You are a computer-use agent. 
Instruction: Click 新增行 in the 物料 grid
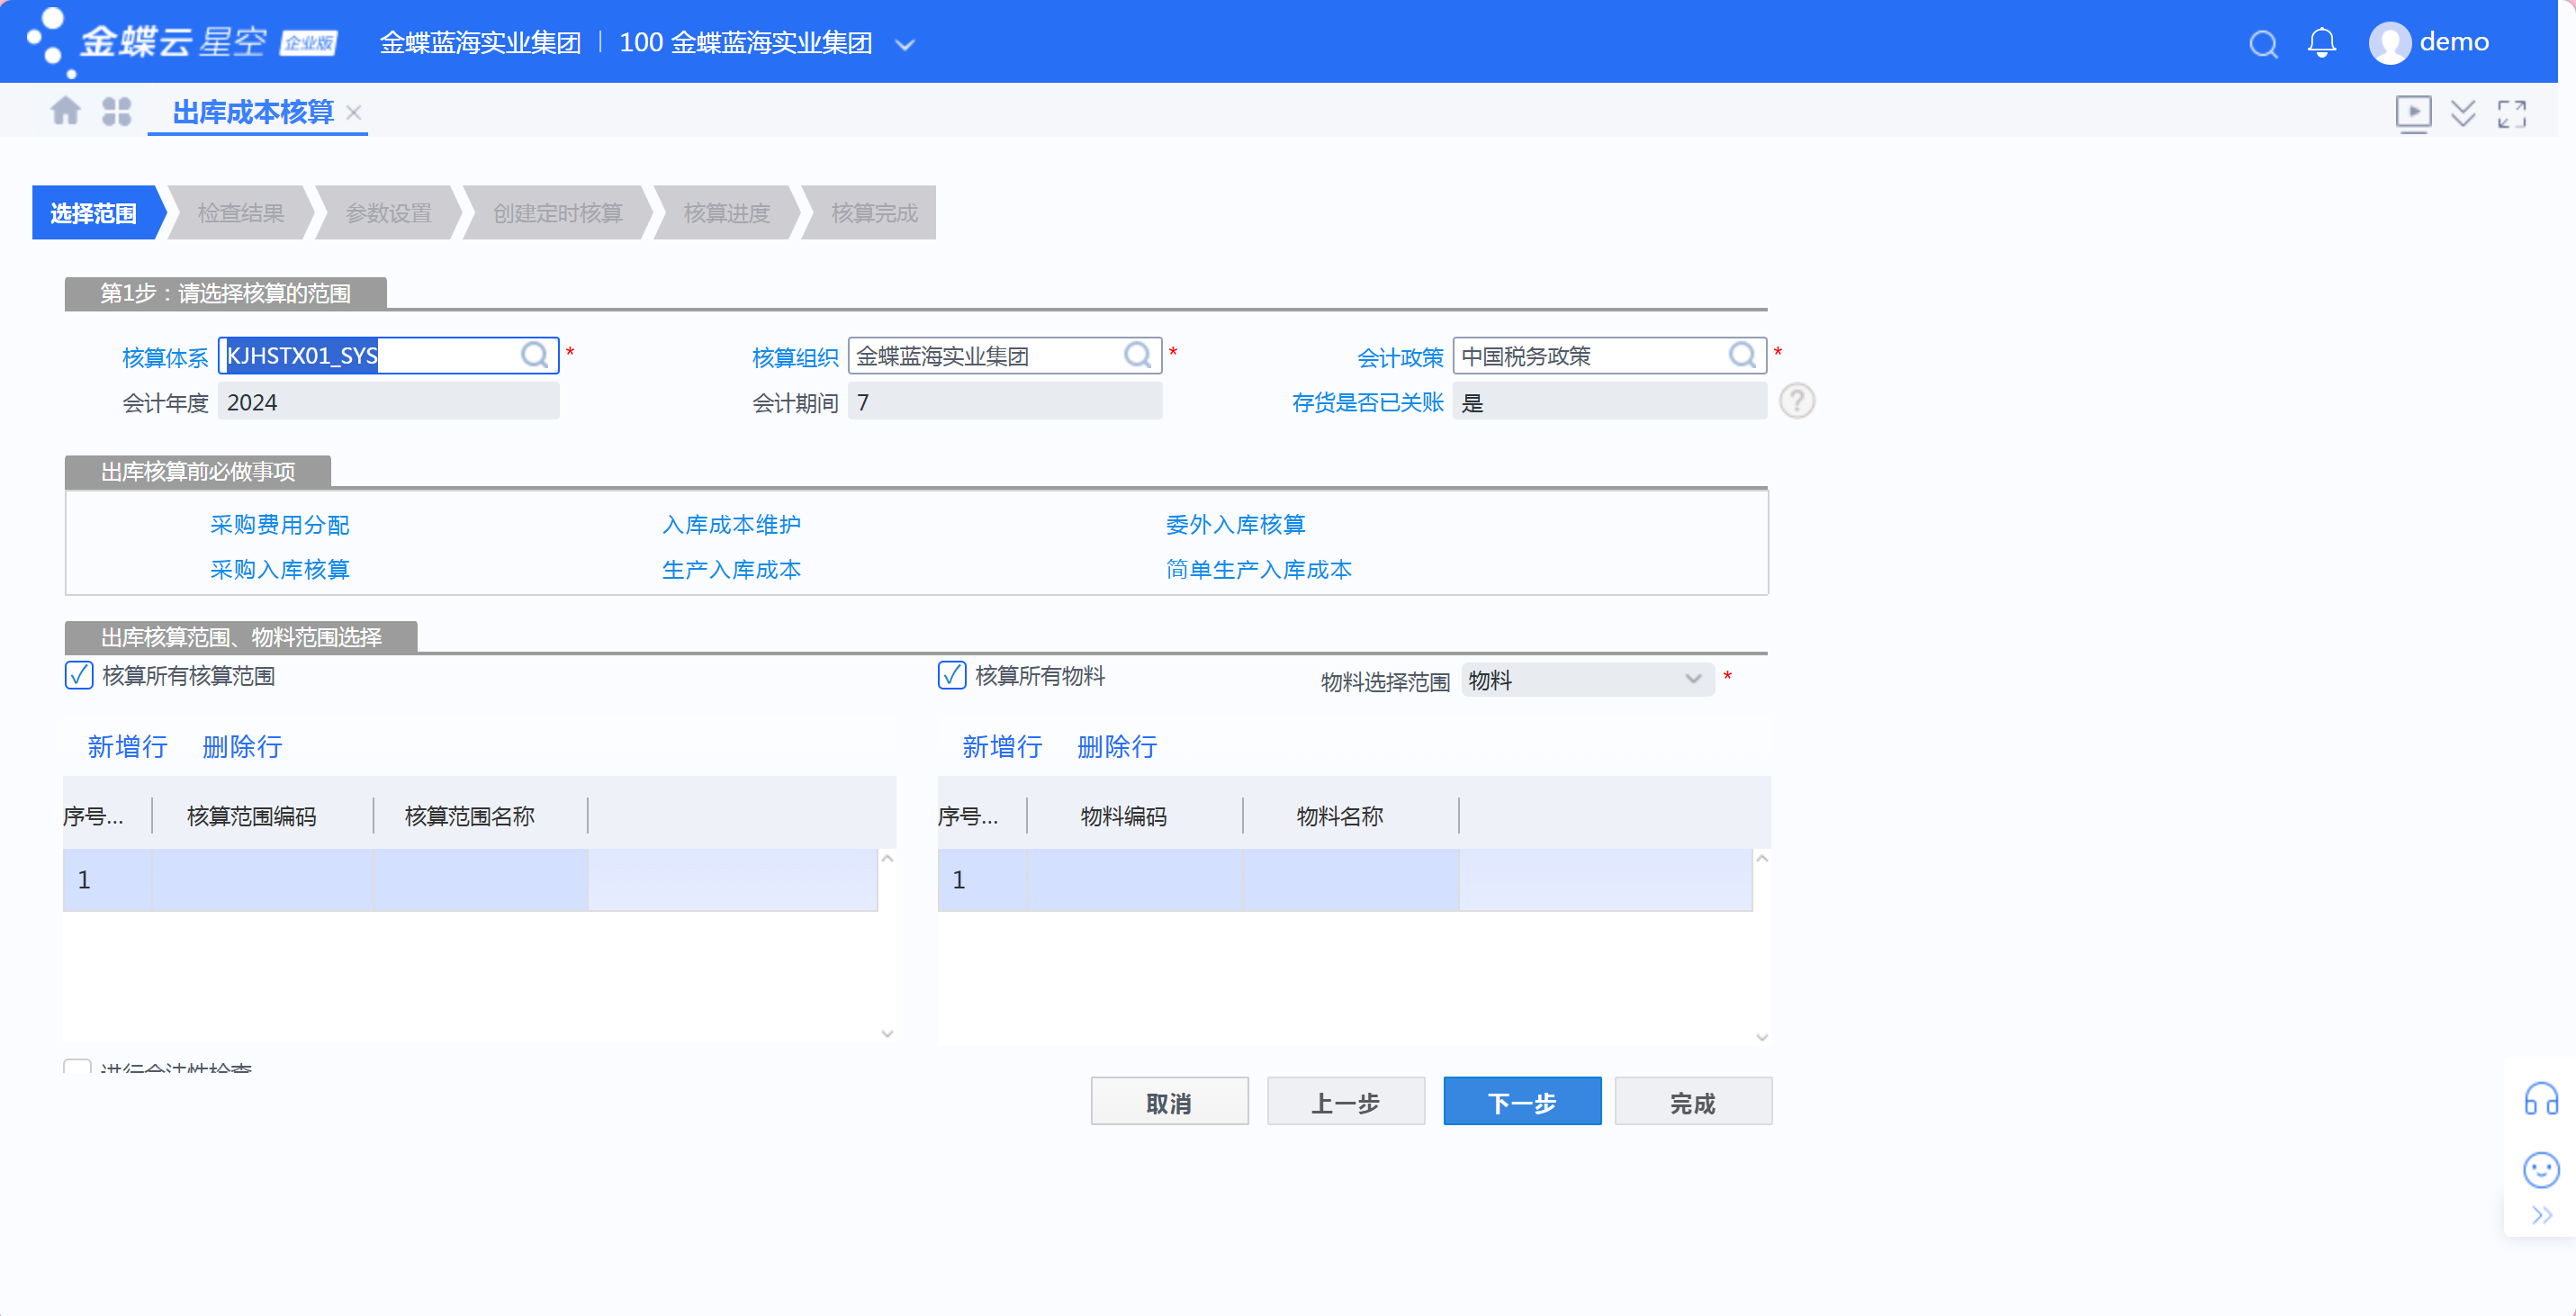point(1002,747)
